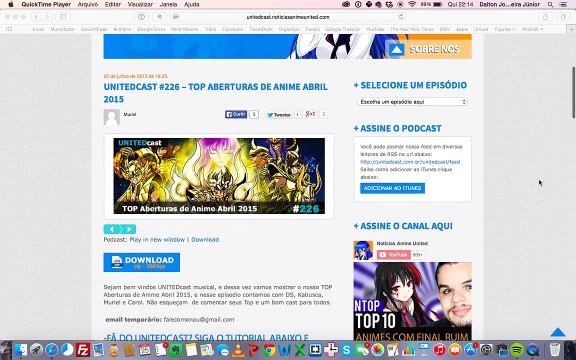Click the Tweetar button
Image resolution: width=576 pixels, height=360 pixels.
tap(279, 115)
